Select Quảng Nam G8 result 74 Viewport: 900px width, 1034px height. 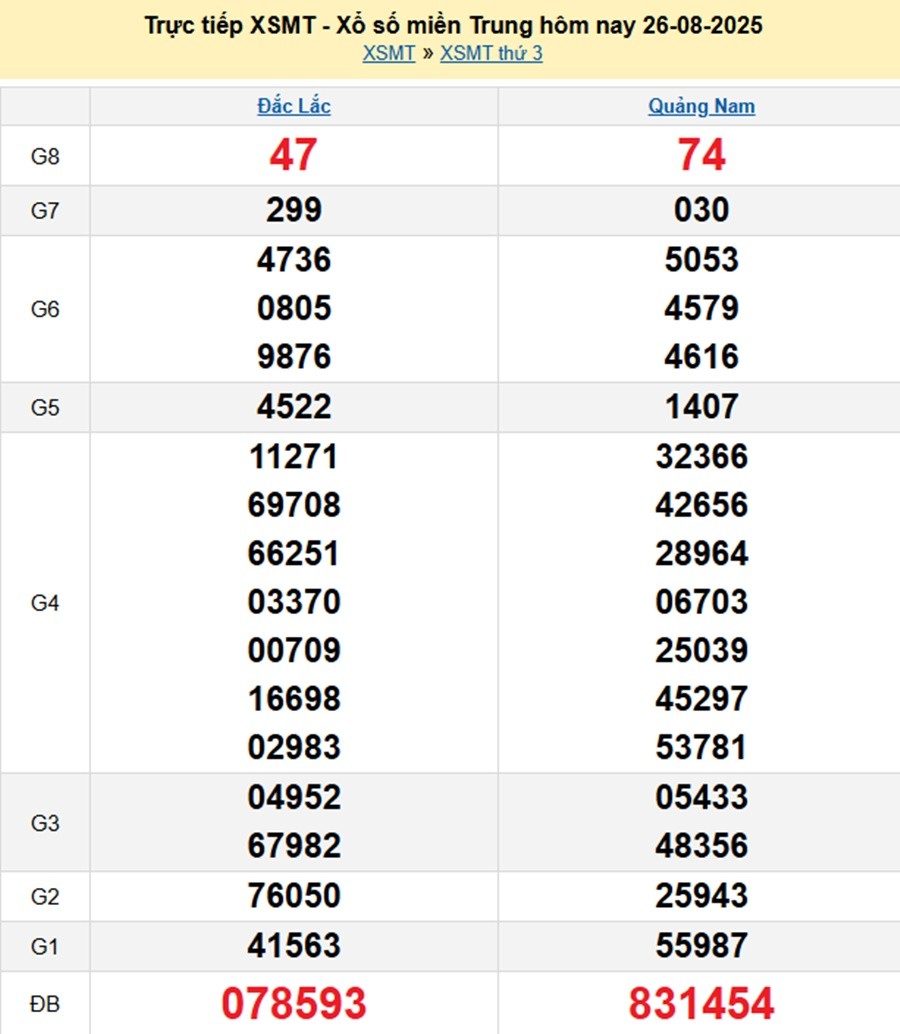click(x=701, y=155)
